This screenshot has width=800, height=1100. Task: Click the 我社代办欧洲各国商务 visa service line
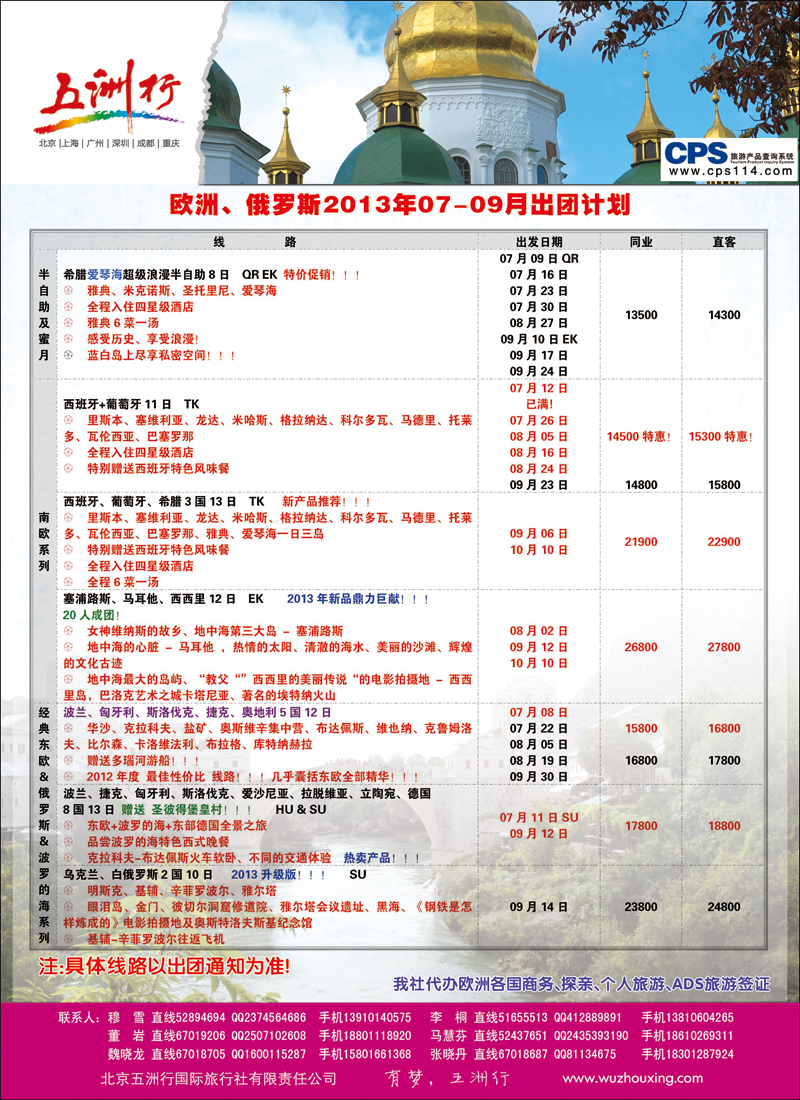coord(581,984)
